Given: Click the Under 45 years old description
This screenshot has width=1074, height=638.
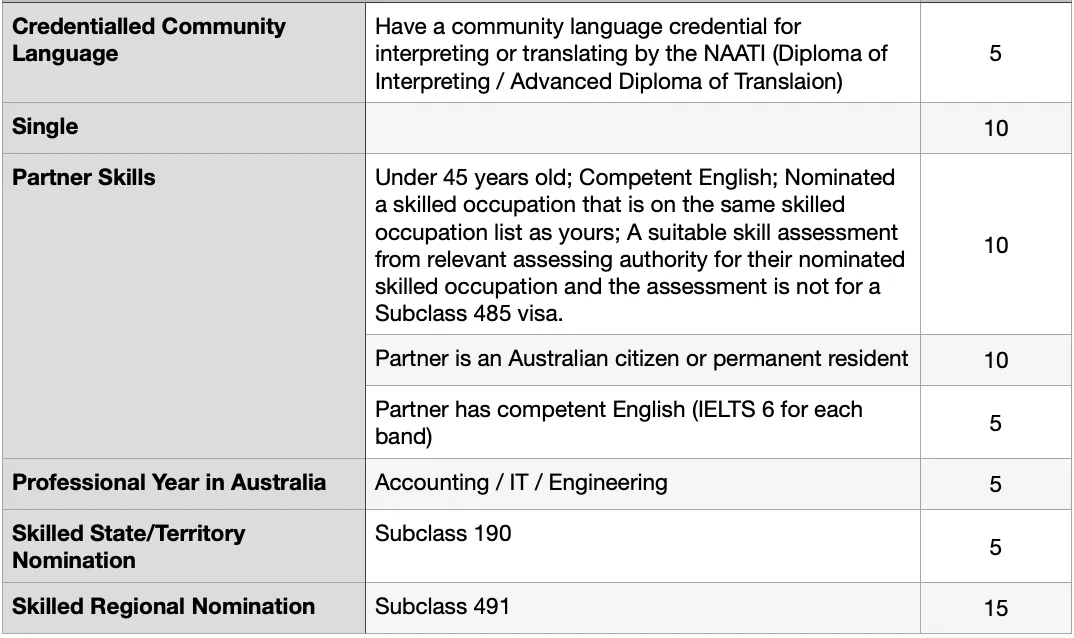Looking at the screenshot, I should pos(640,245).
